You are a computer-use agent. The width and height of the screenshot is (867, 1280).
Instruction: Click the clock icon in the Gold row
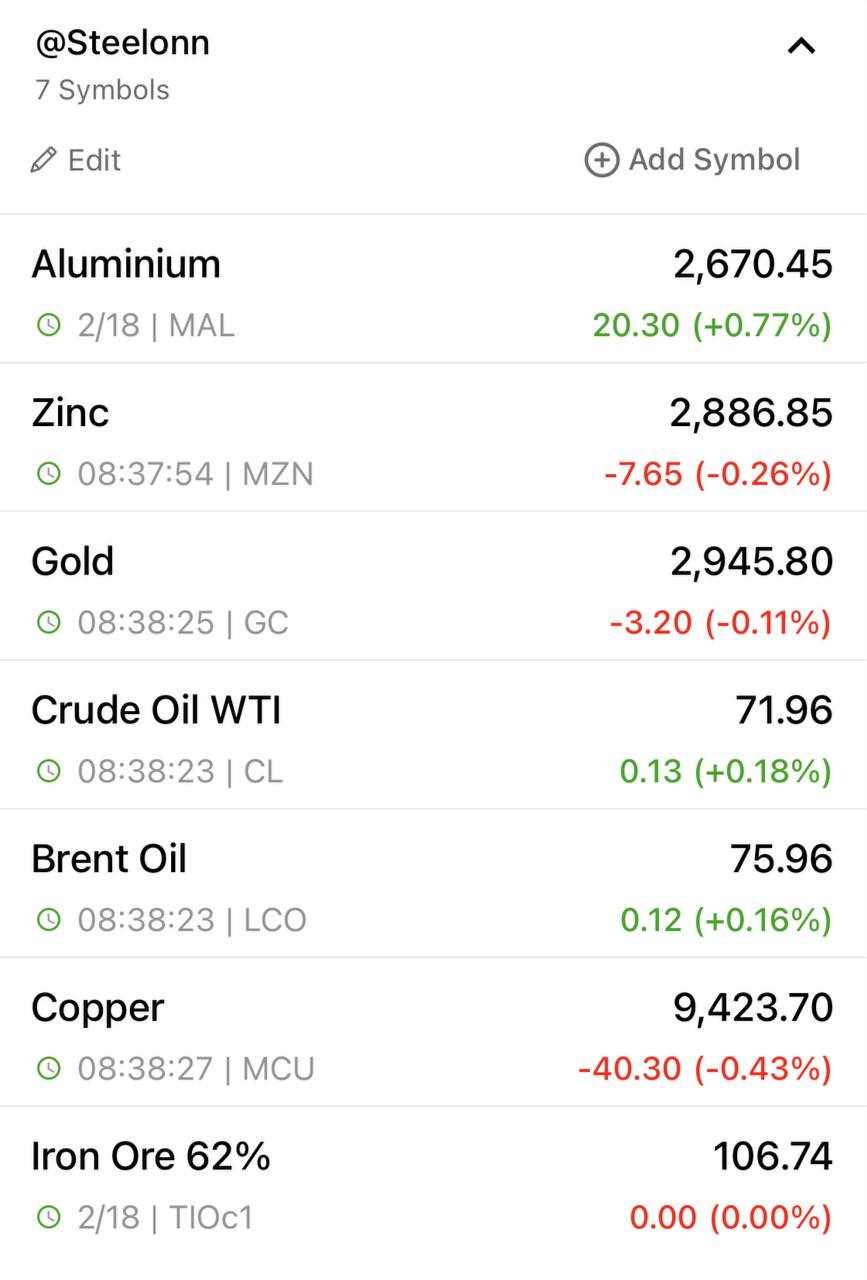(48, 622)
